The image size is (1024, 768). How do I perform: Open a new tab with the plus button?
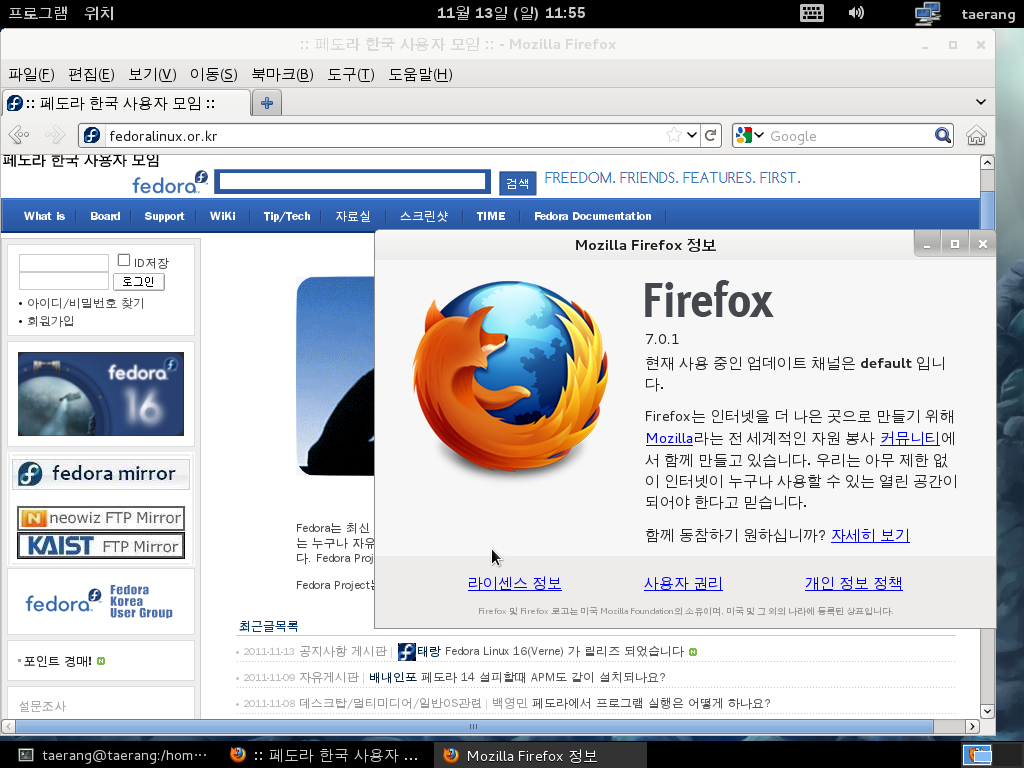point(266,103)
